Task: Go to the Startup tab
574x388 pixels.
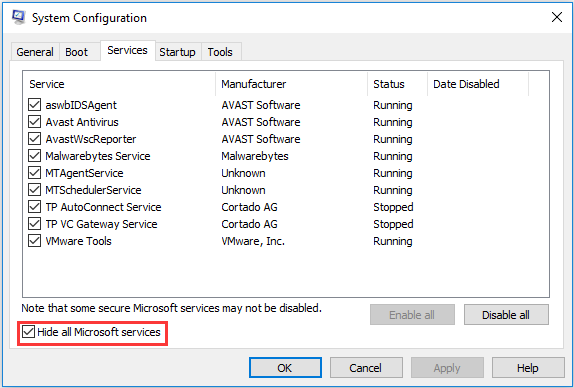Action: [x=177, y=52]
